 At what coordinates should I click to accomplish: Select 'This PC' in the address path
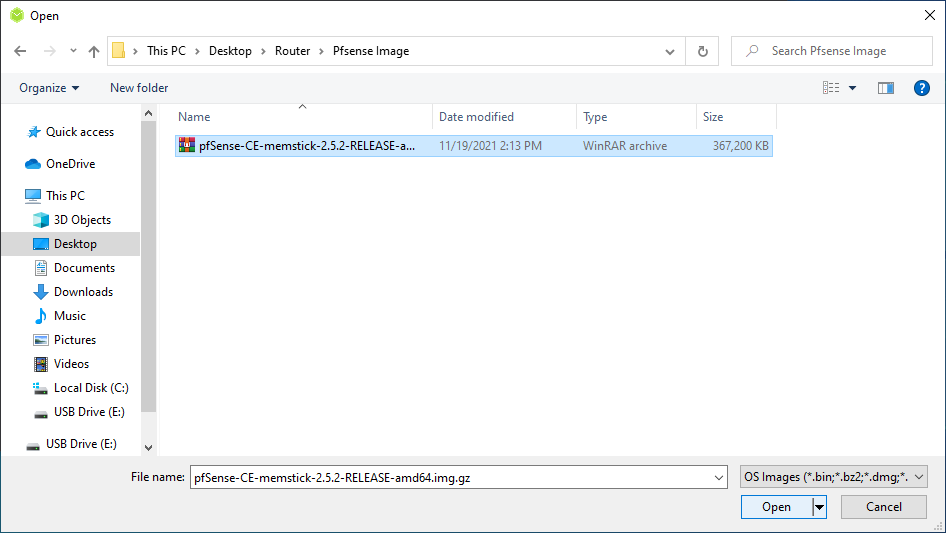tap(167, 51)
